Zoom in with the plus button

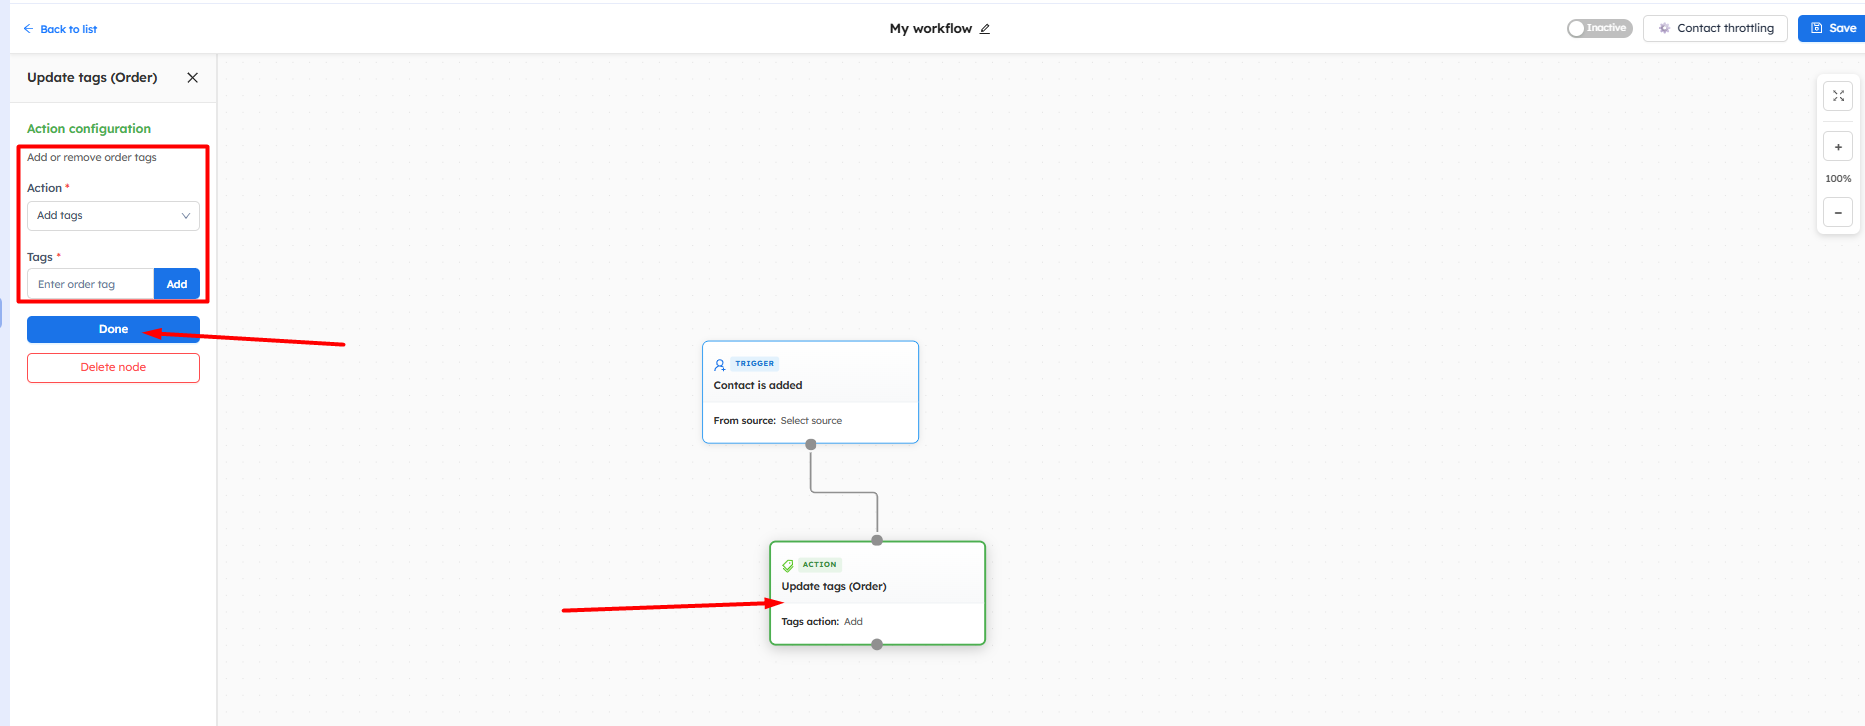pos(1838,147)
